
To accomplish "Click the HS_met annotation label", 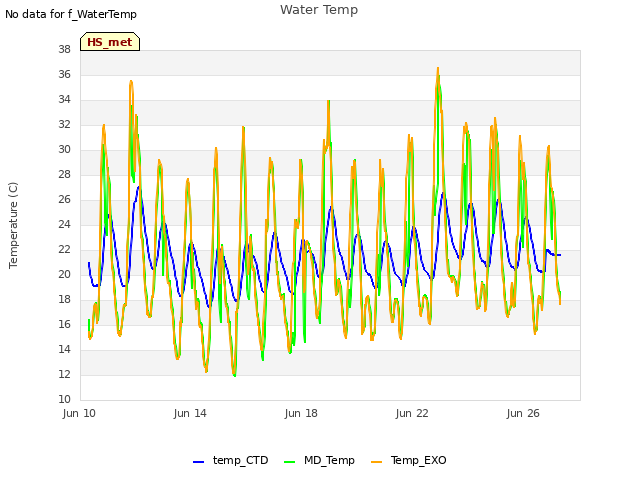I will (x=110, y=42).
